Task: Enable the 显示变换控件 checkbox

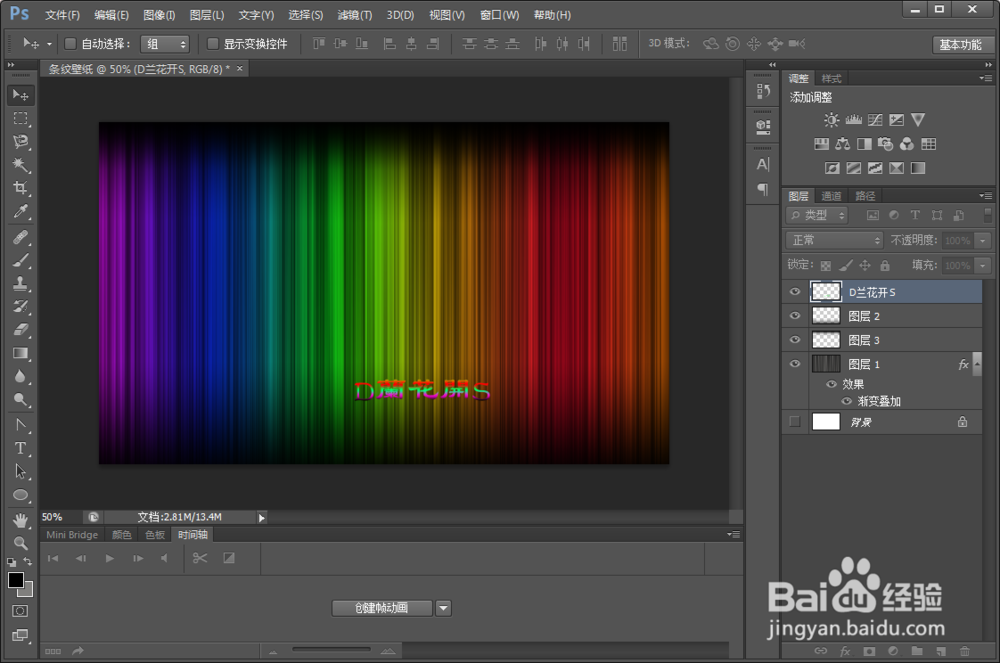Action: coord(213,43)
